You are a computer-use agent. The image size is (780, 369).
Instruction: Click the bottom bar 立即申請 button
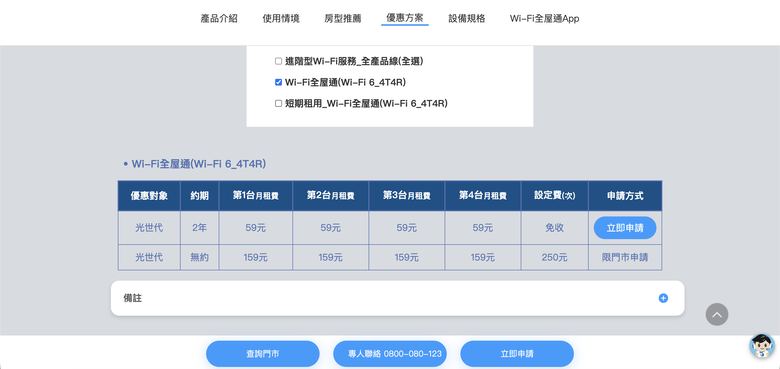(x=517, y=354)
